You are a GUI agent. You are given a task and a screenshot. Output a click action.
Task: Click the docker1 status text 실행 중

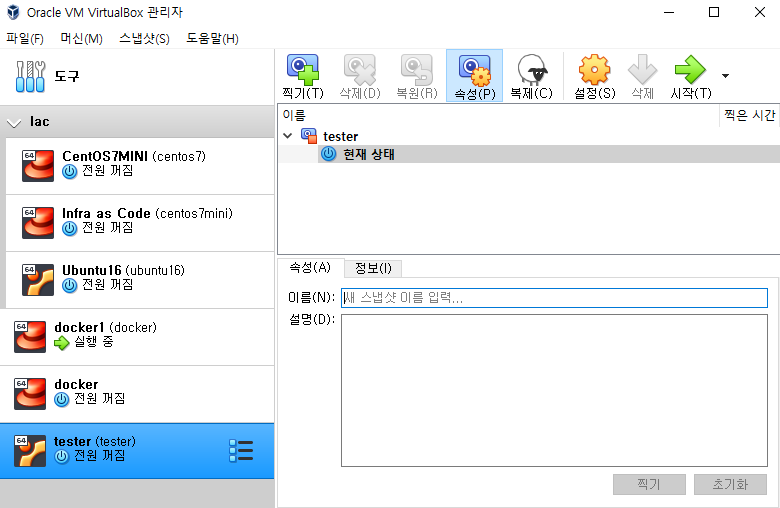click(x=94, y=341)
